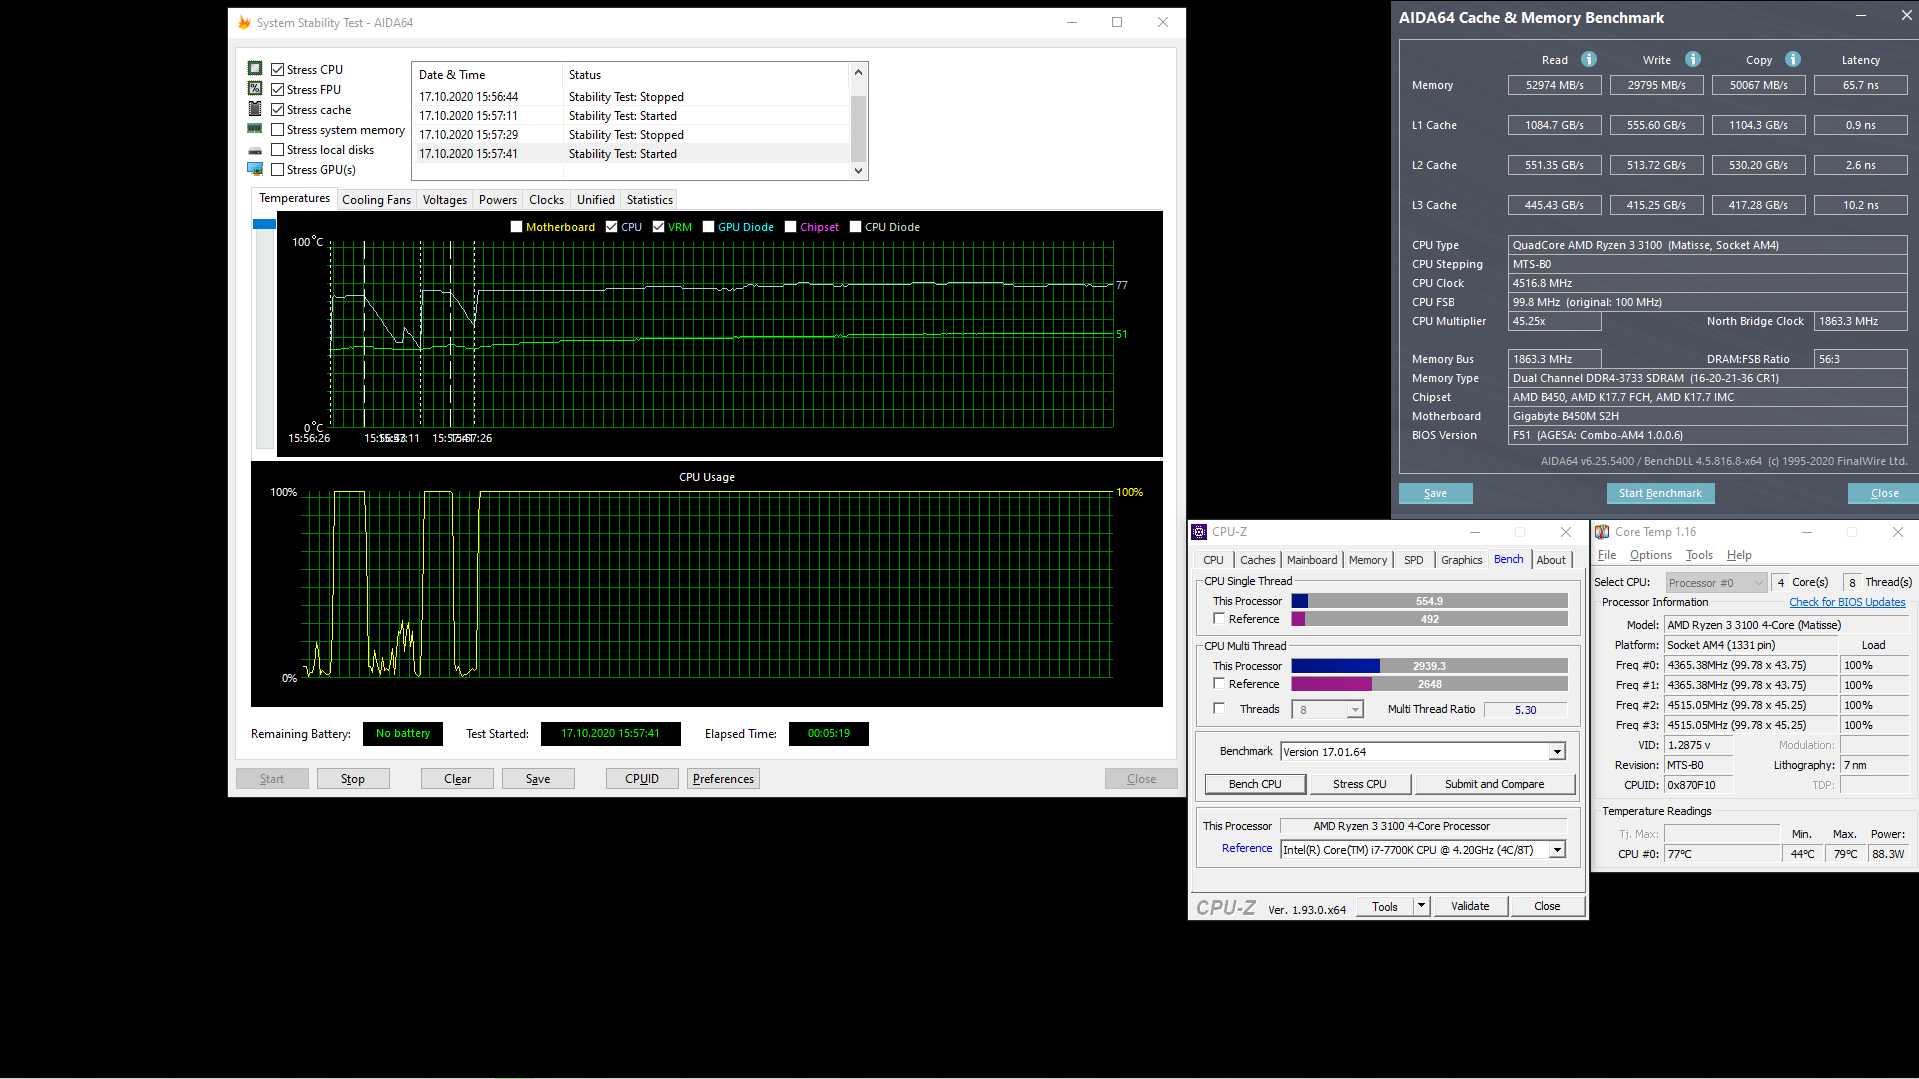Enable Stress GPU(s) checkbox
The image size is (1919, 1079).
[x=278, y=170]
